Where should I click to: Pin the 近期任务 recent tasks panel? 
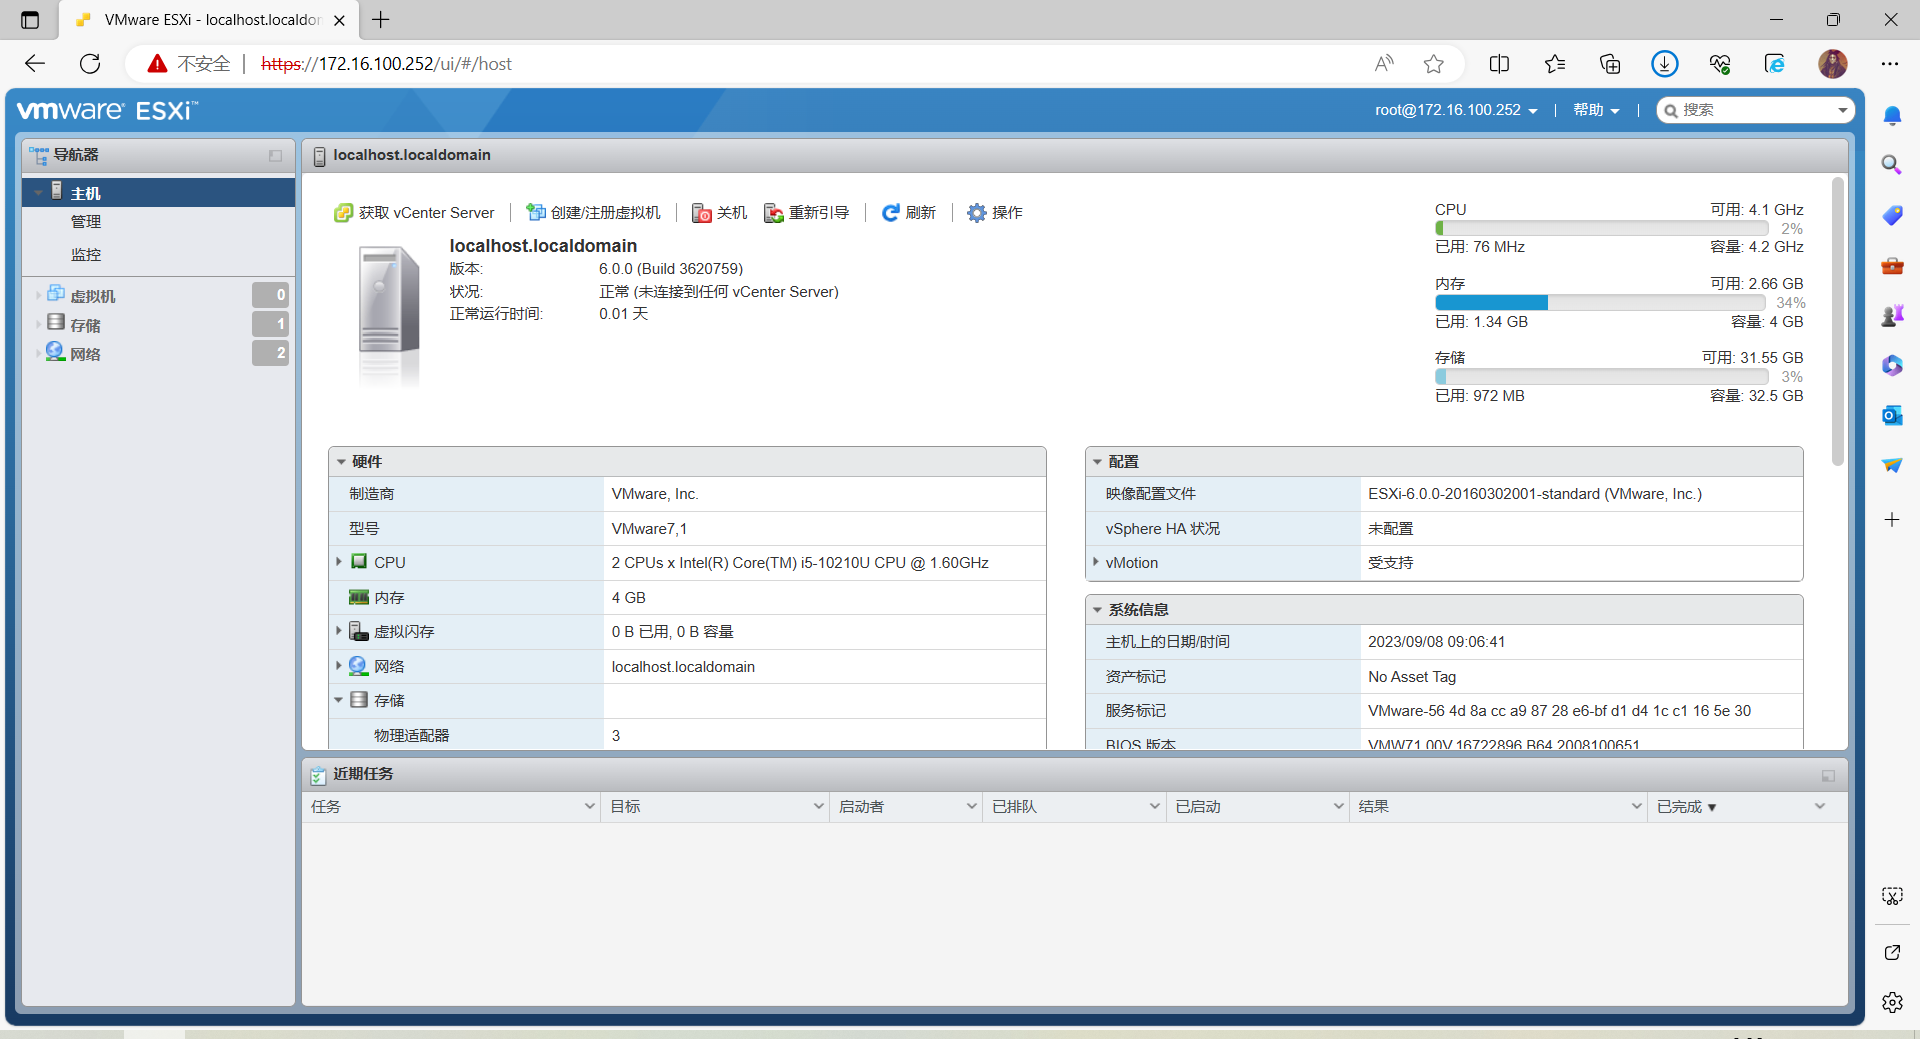[1827, 775]
